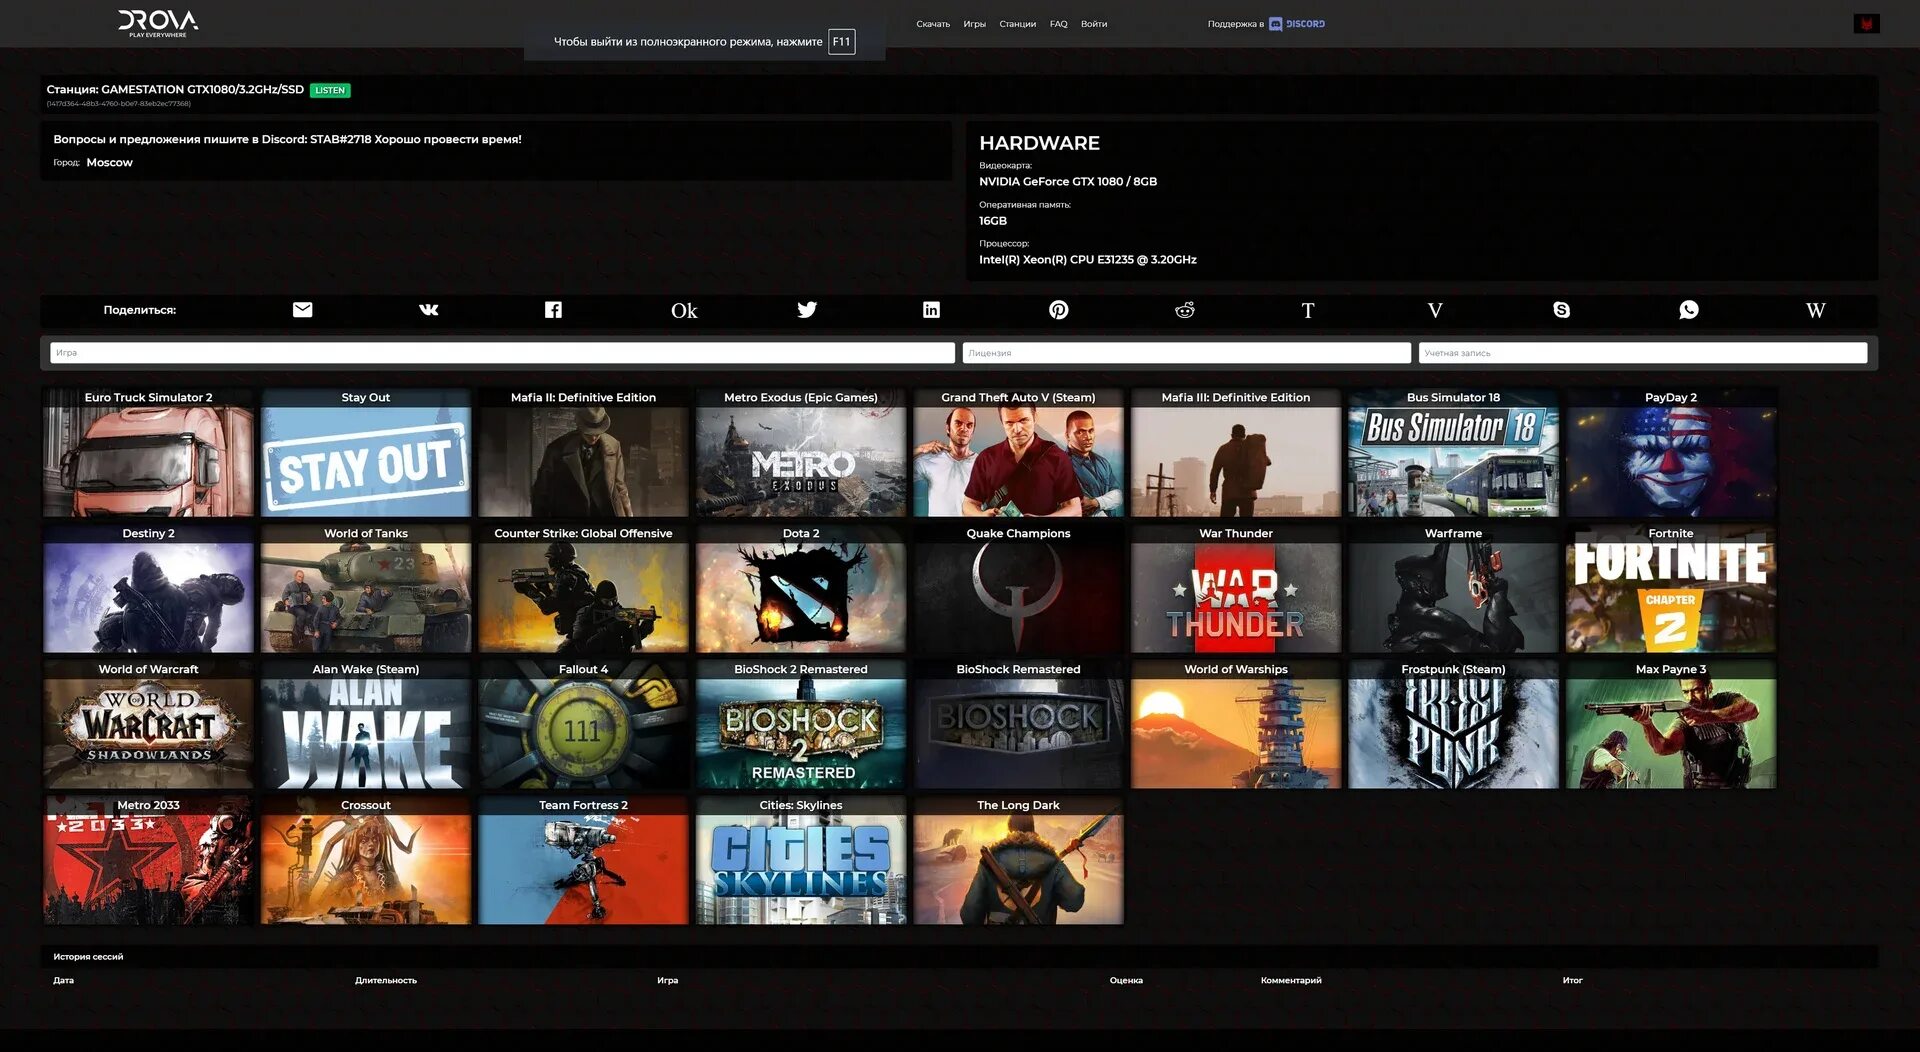Viewport: 1920px width, 1052px height.
Task: Click the Войти login link
Action: pyautogui.click(x=1094, y=24)
